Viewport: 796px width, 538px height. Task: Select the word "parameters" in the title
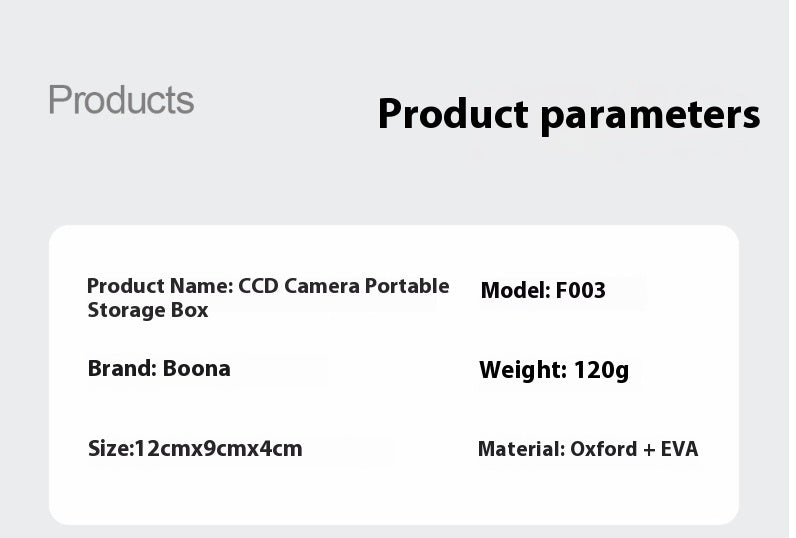[x=650, y=115]
